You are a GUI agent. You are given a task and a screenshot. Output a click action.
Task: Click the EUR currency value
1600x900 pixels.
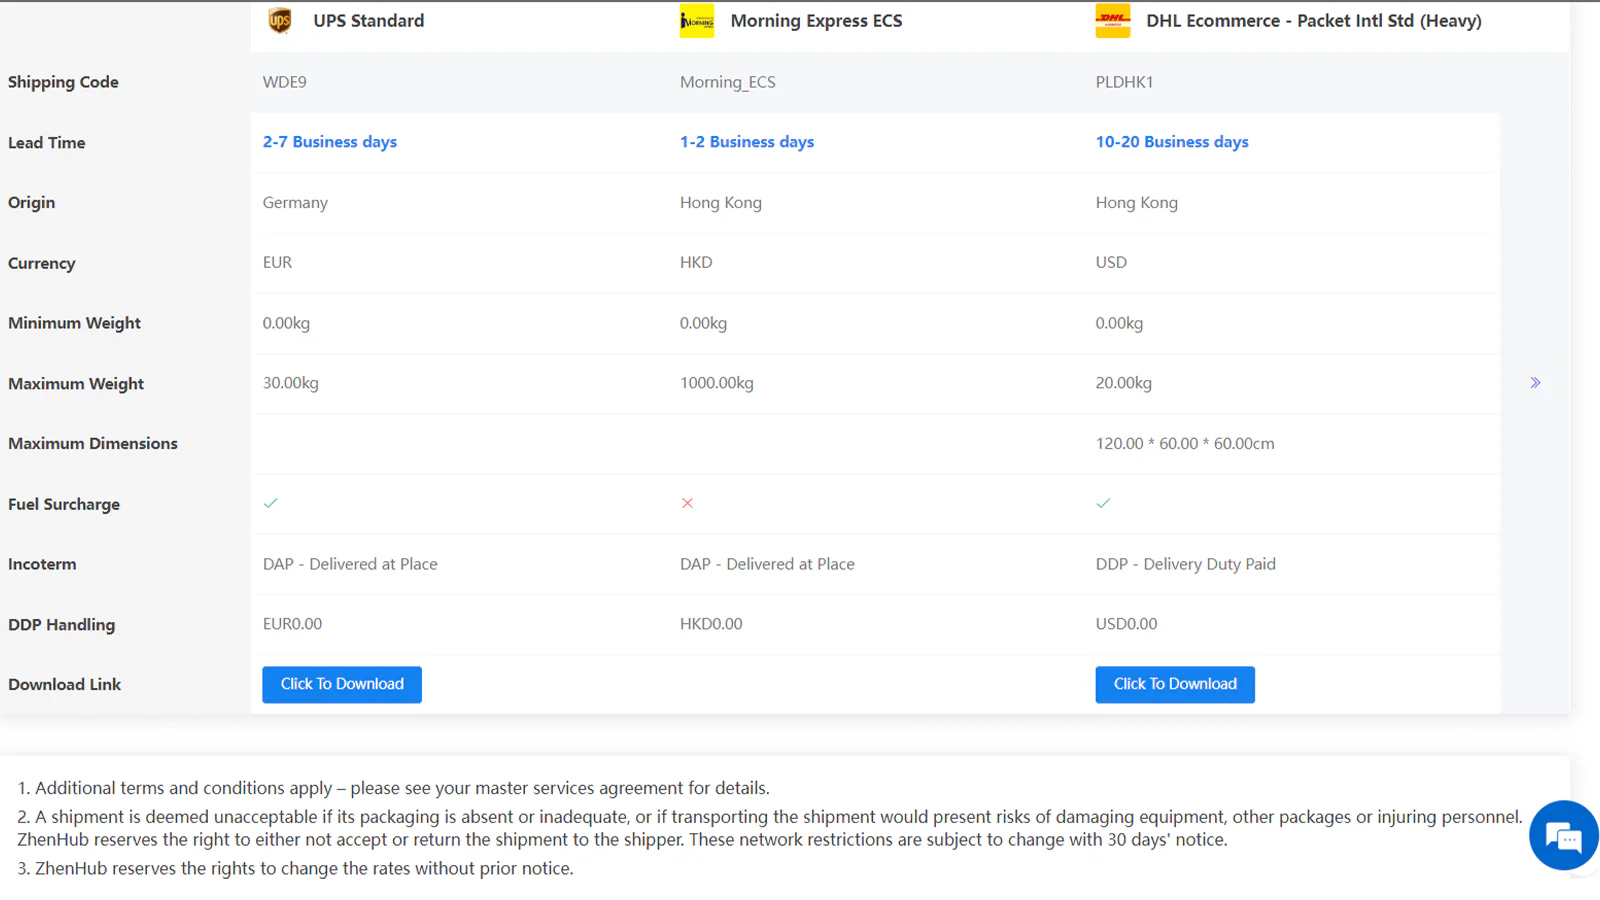(277, 262)
